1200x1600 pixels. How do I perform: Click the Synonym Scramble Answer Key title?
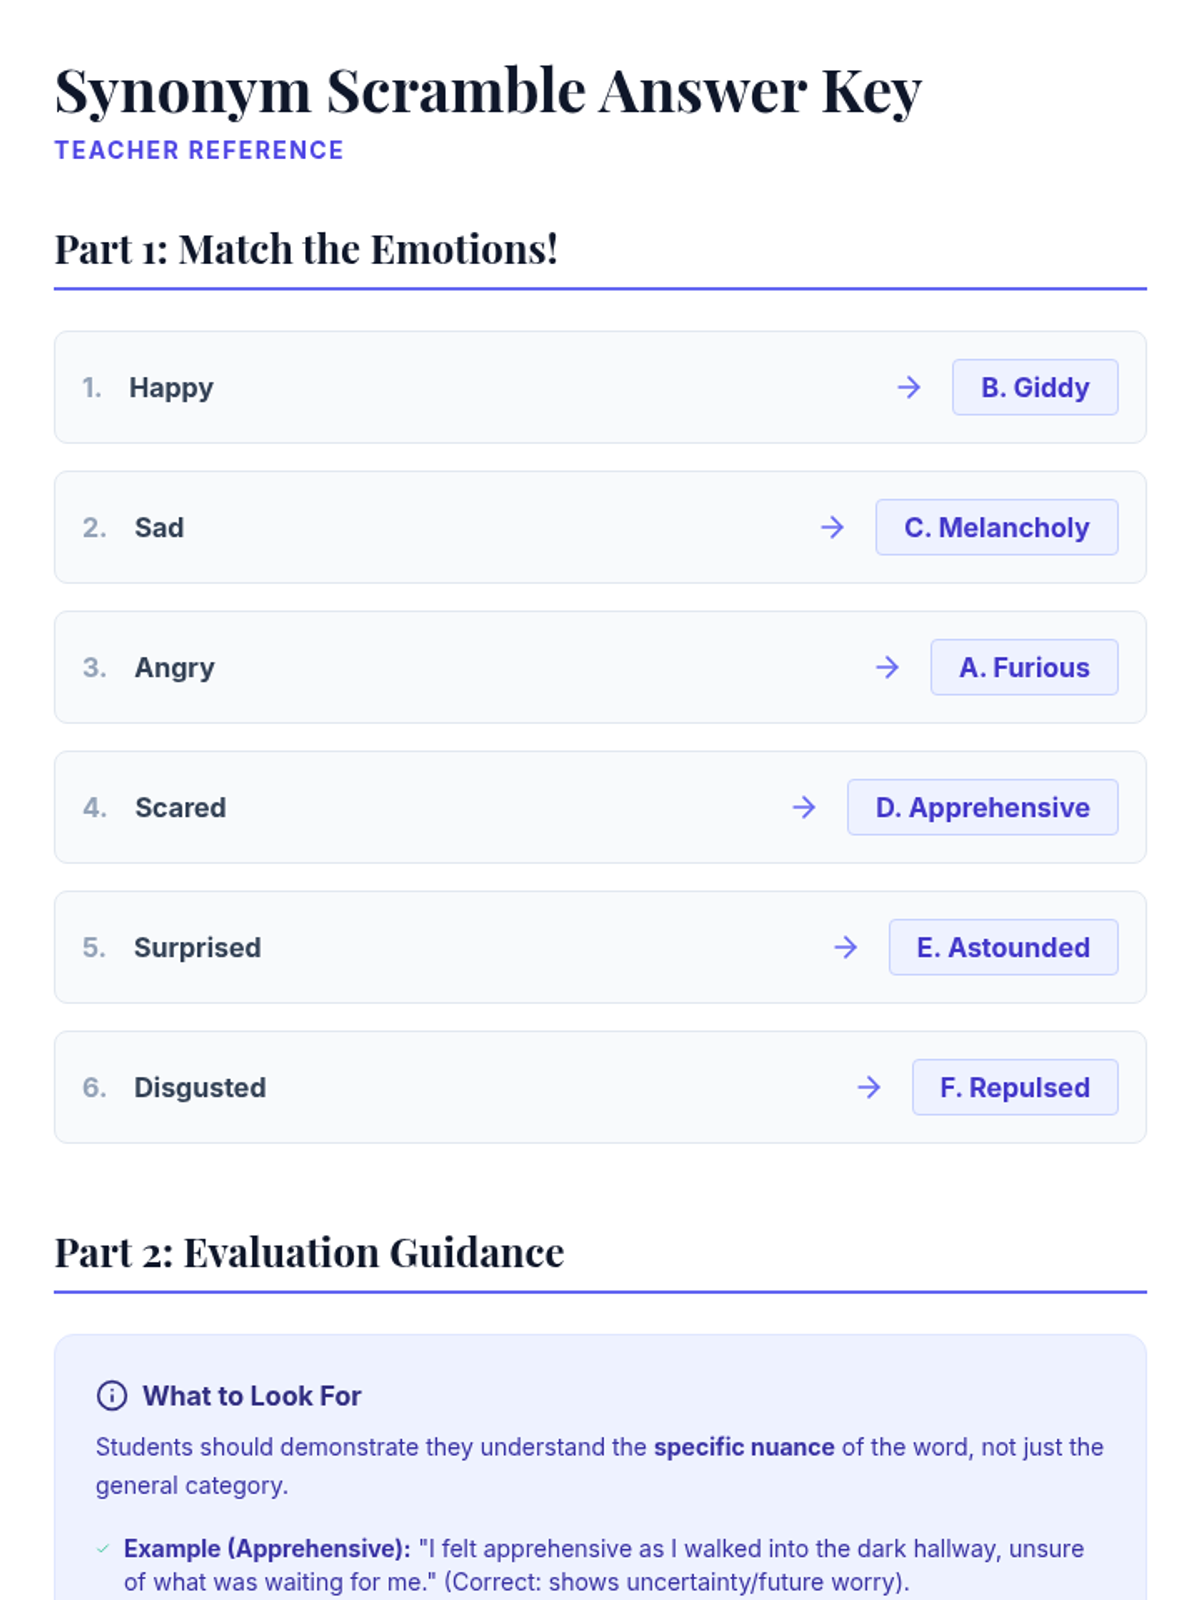click(x=488, y=91)
